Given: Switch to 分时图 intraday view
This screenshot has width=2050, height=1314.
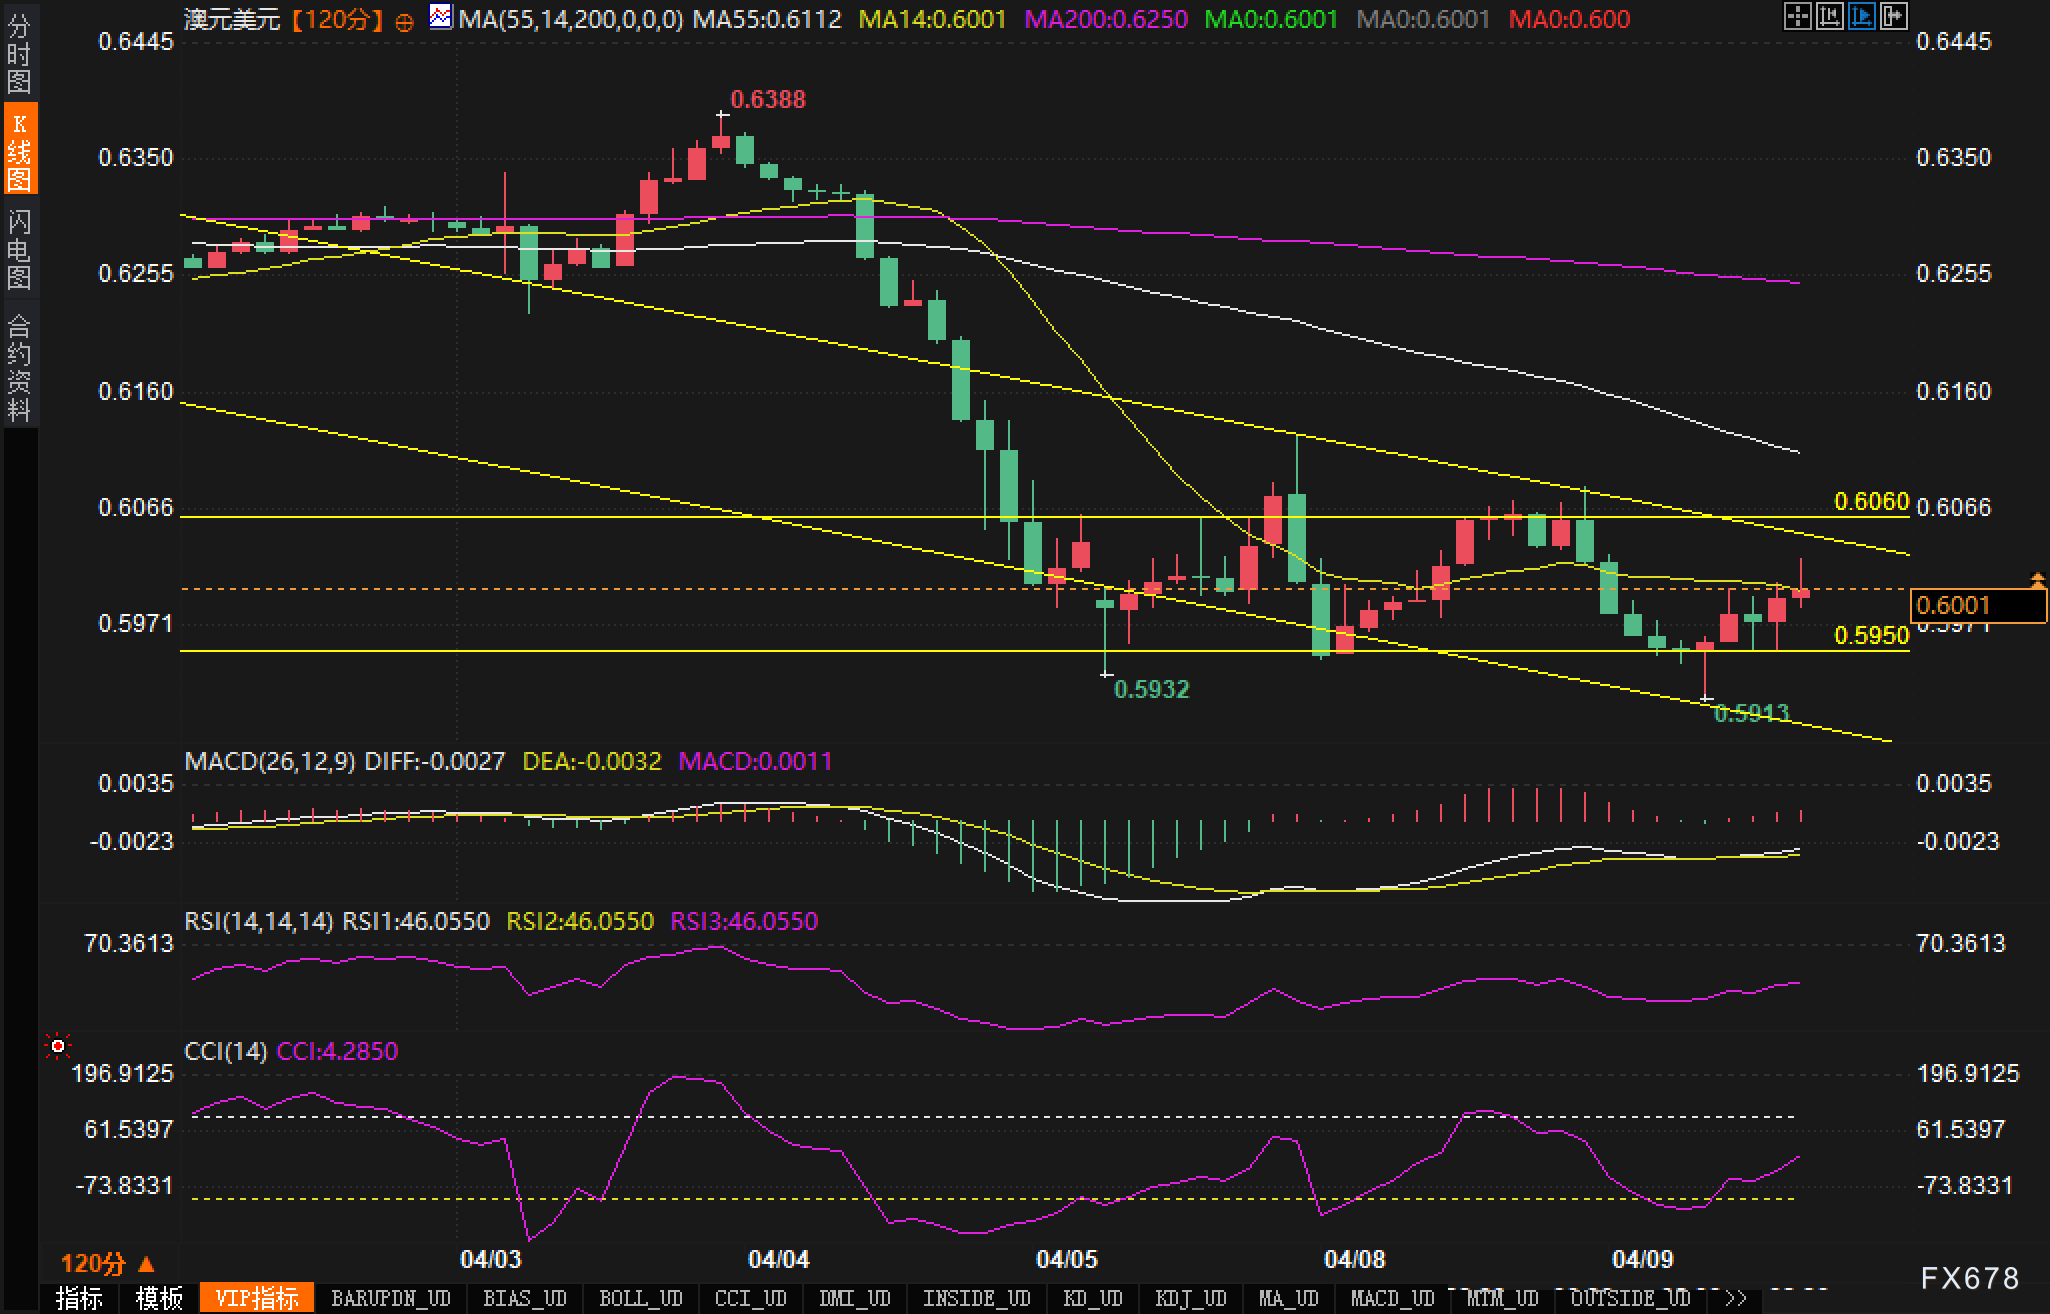Looking at the screenshot, I should point(19,54).
